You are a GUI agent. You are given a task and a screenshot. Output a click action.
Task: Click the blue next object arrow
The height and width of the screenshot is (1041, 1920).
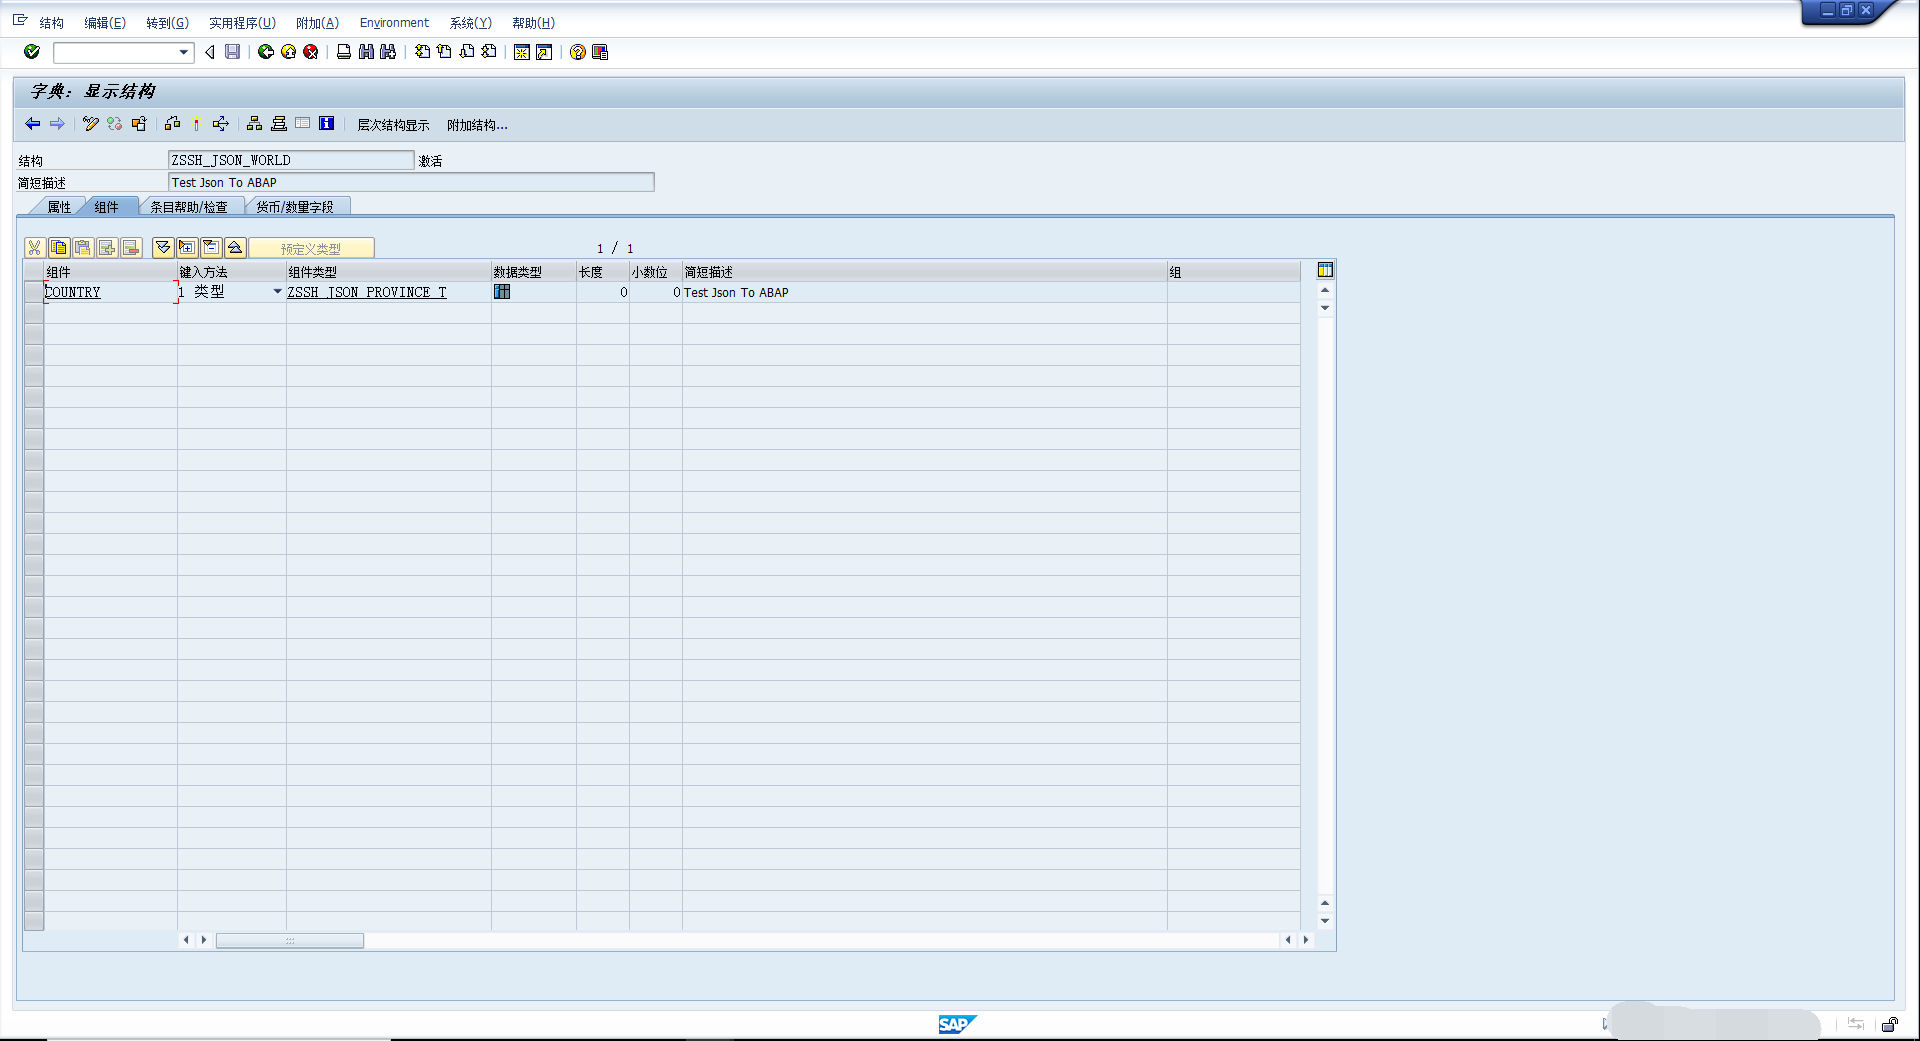click(57, 124)
